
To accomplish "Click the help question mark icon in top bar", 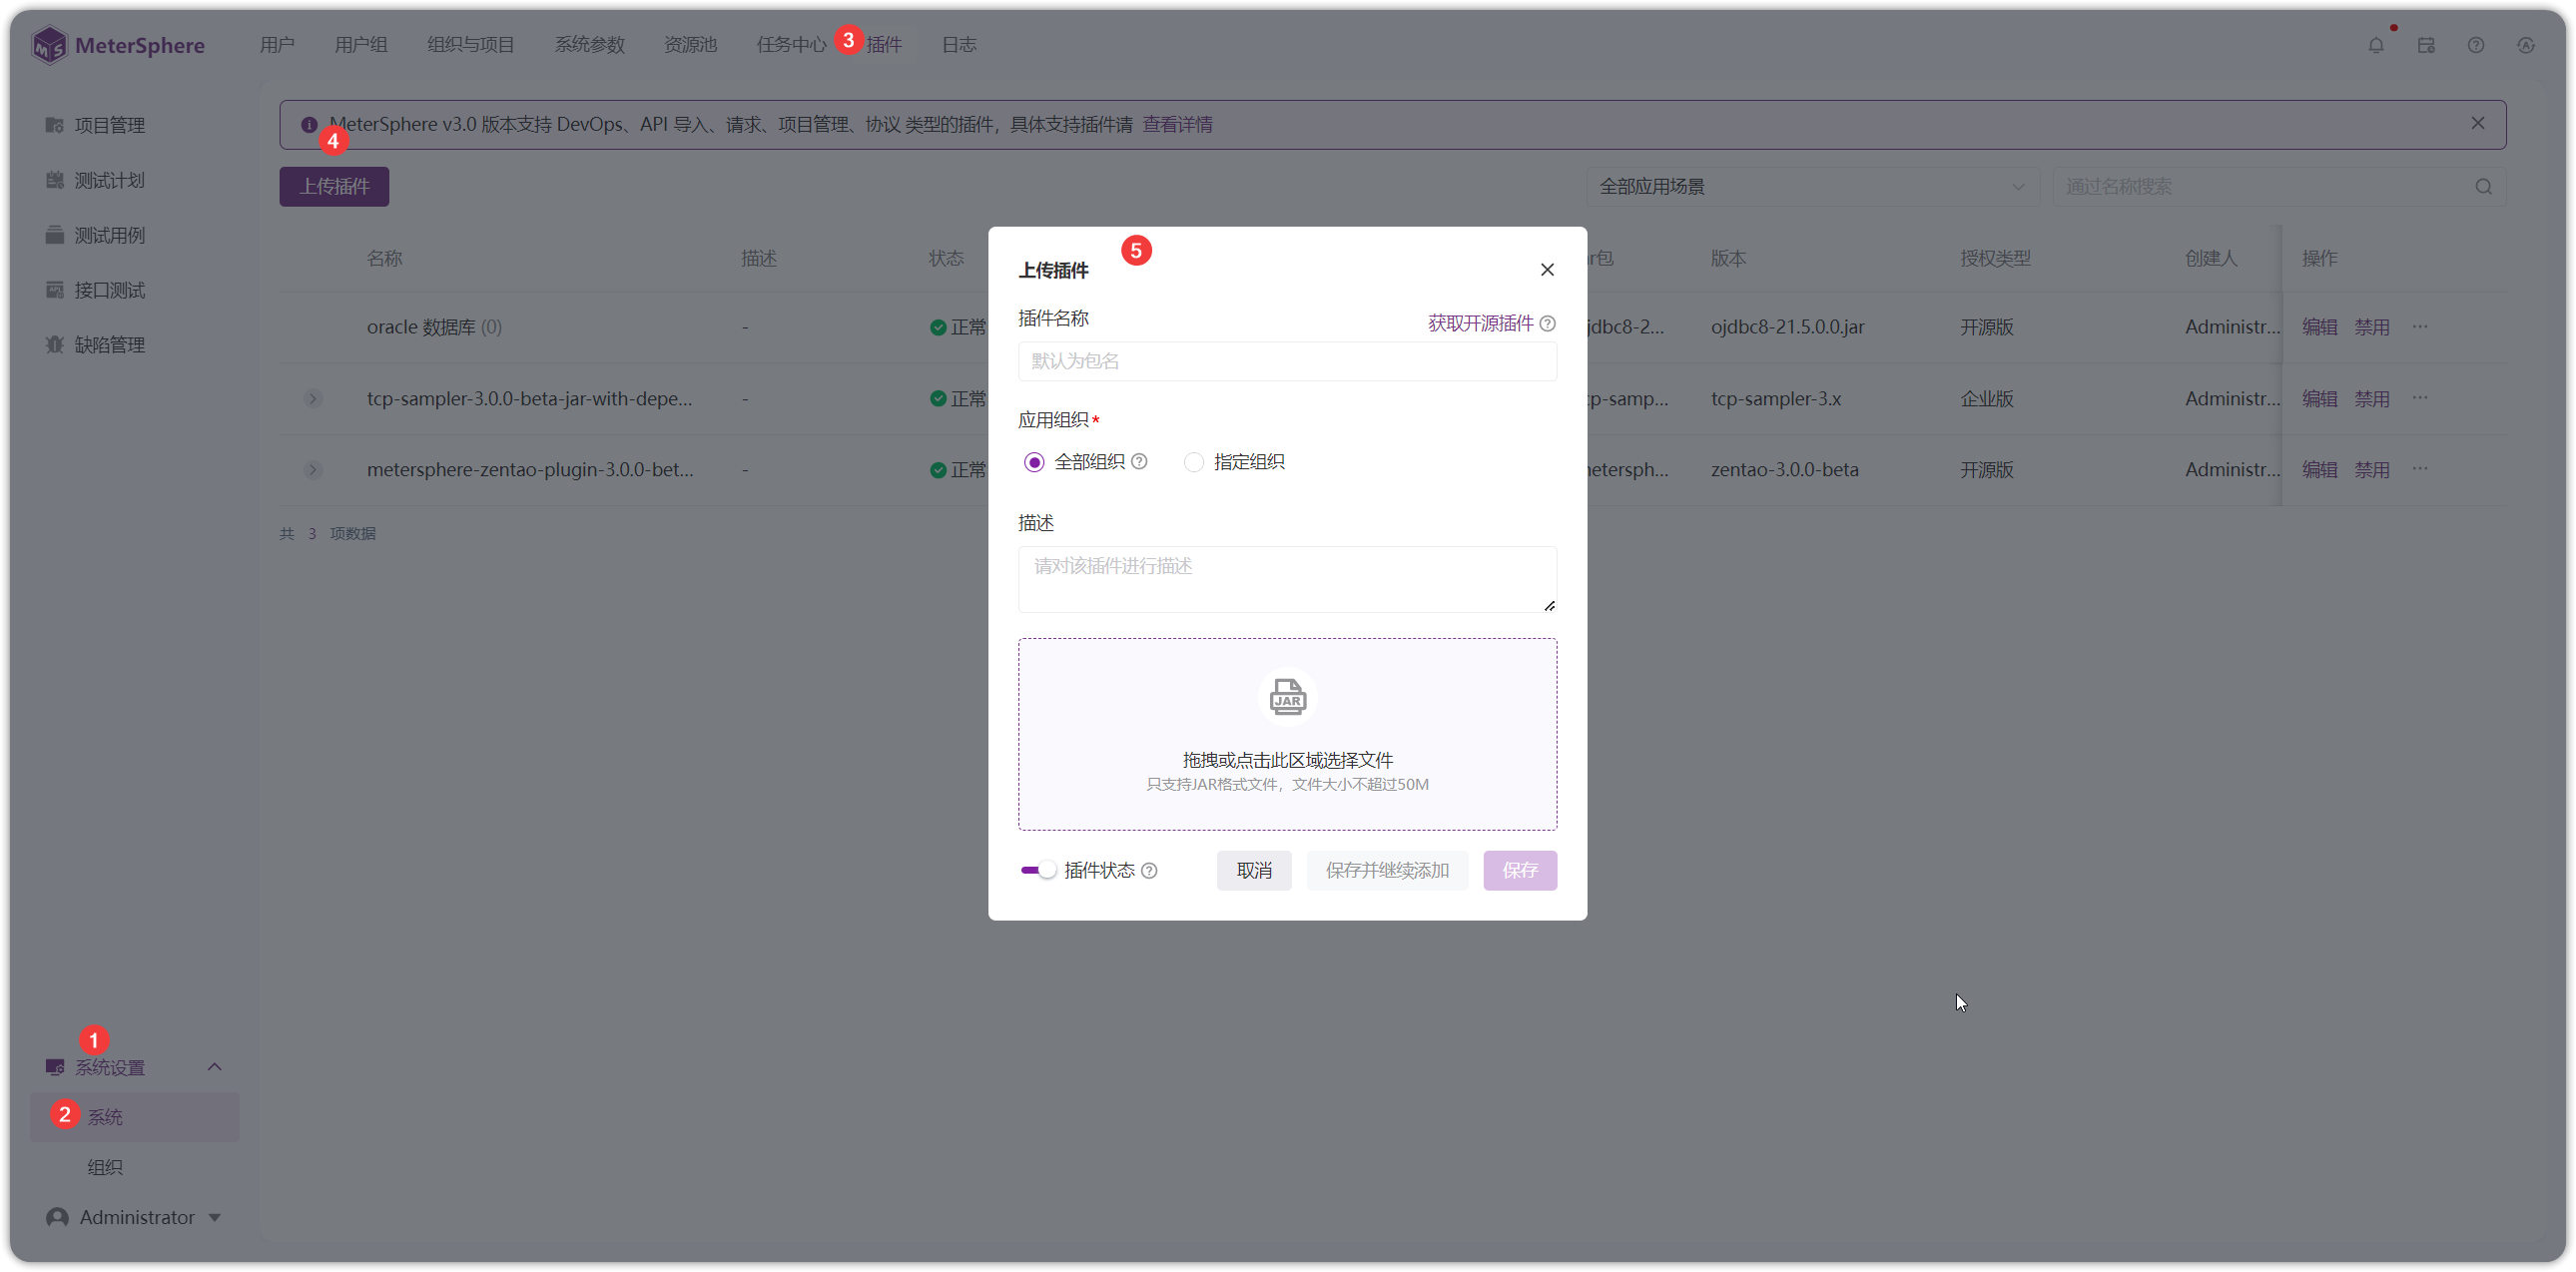I will pos(2476,45).
